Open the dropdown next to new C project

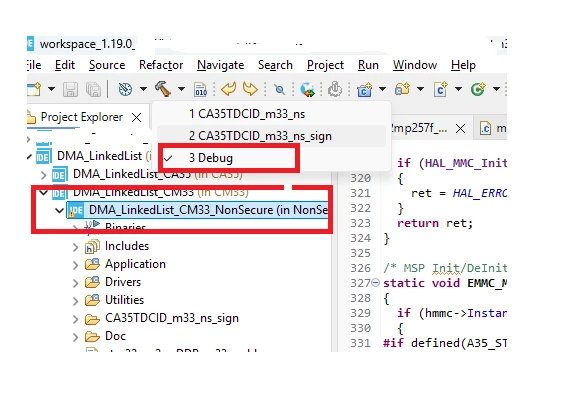click(382, 89)
